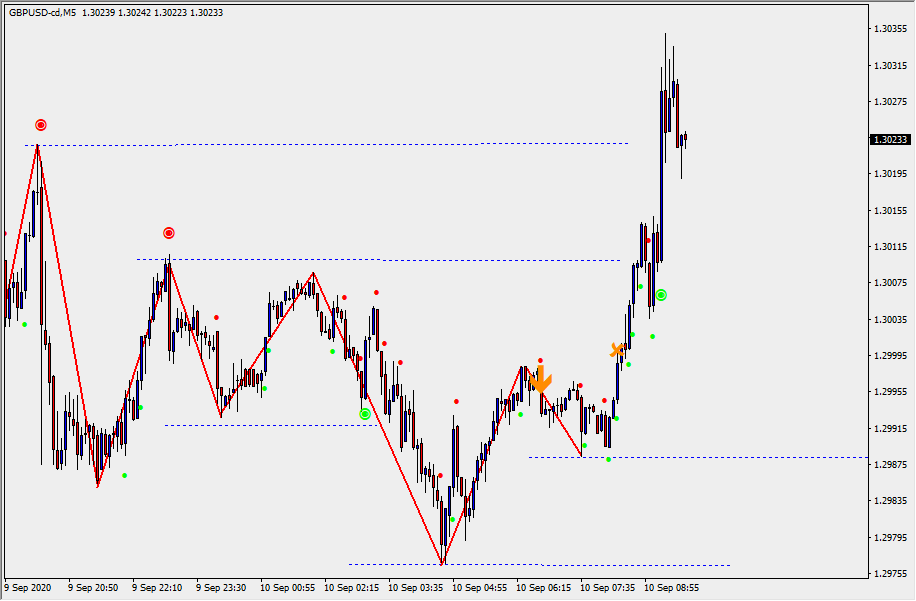Select the red circle marker above the second peak
This screenshot has width=916, height=601.
(x=169, y=233)
